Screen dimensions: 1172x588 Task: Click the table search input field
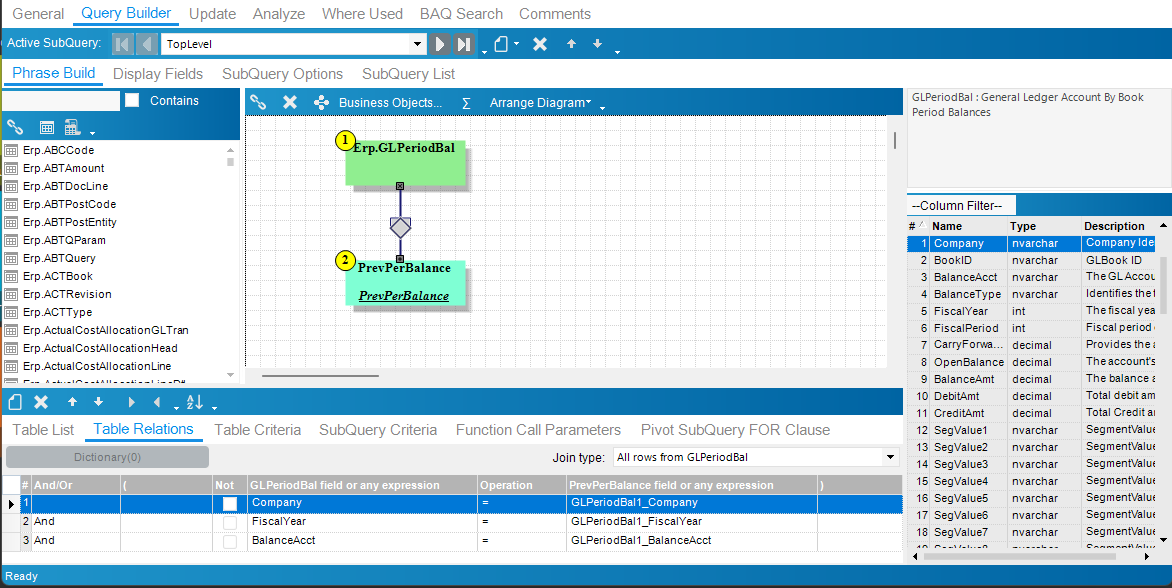tap(60, 101)
